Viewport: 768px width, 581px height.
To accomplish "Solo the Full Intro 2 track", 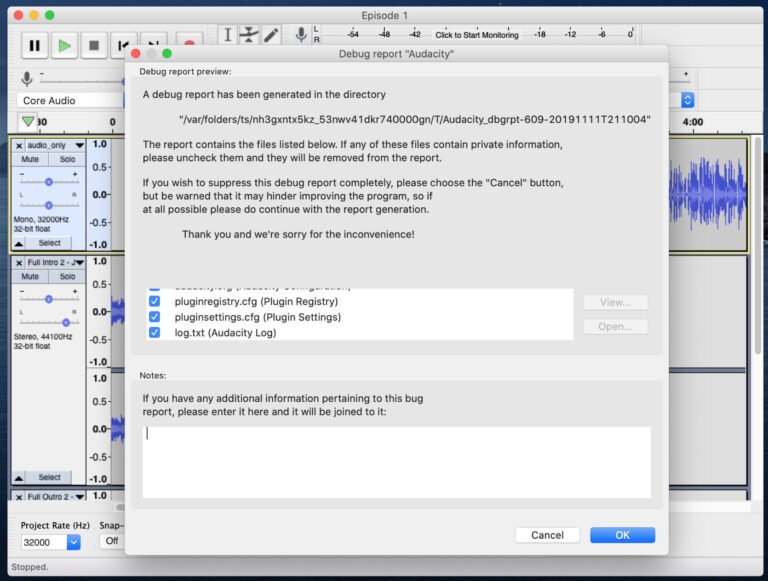I will click(x=67, y=276).
